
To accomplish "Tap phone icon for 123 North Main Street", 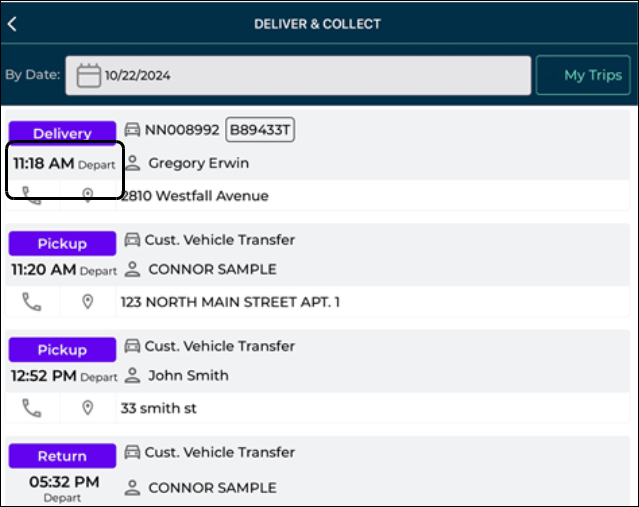I will [32, 301].
